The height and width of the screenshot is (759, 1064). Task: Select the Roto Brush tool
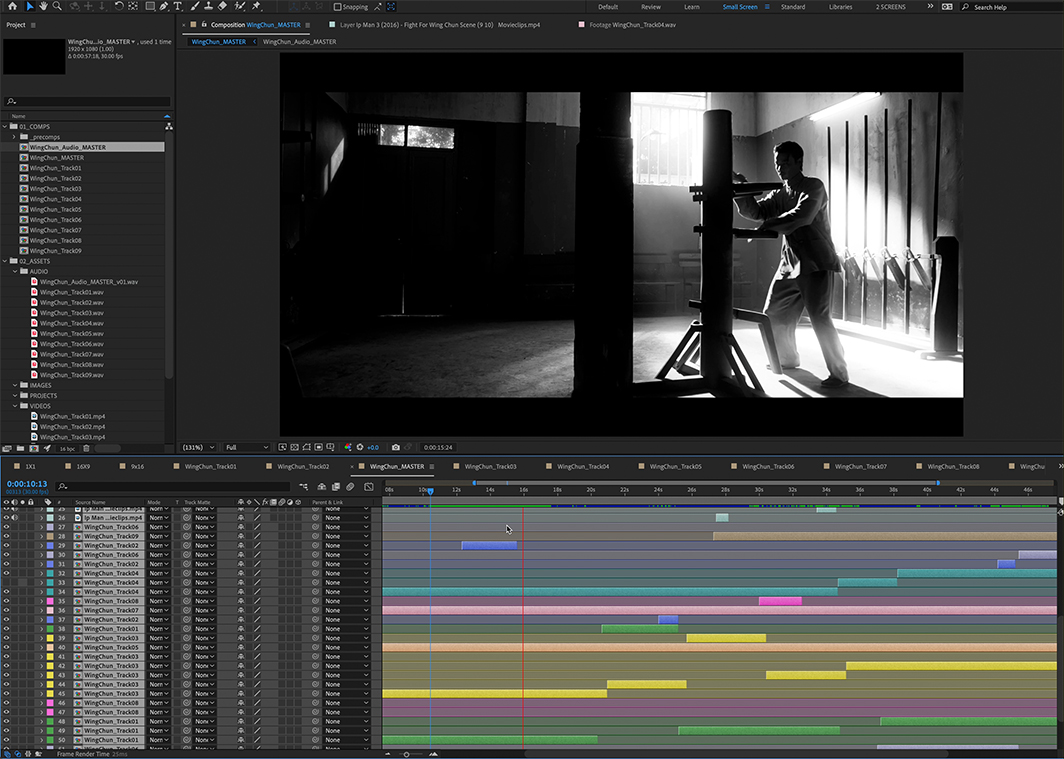click(x=240, y=6)
